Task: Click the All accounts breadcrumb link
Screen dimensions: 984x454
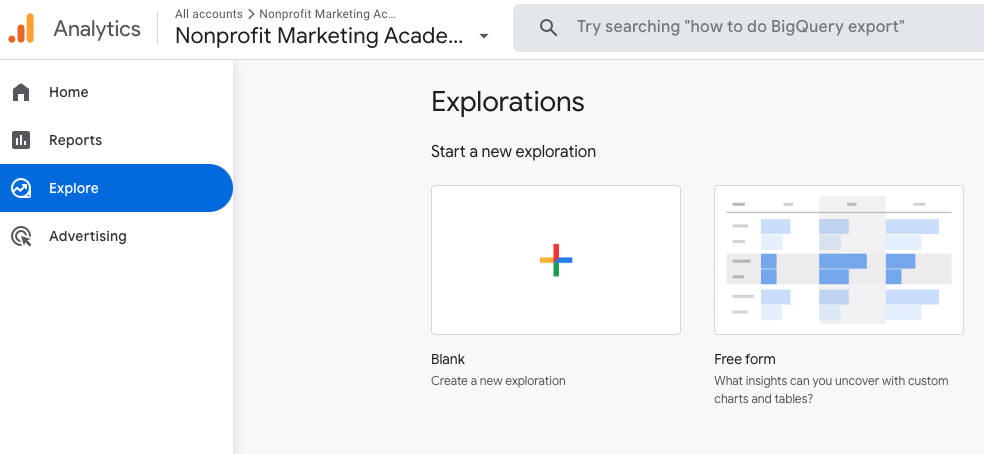Action: (208, 14)
